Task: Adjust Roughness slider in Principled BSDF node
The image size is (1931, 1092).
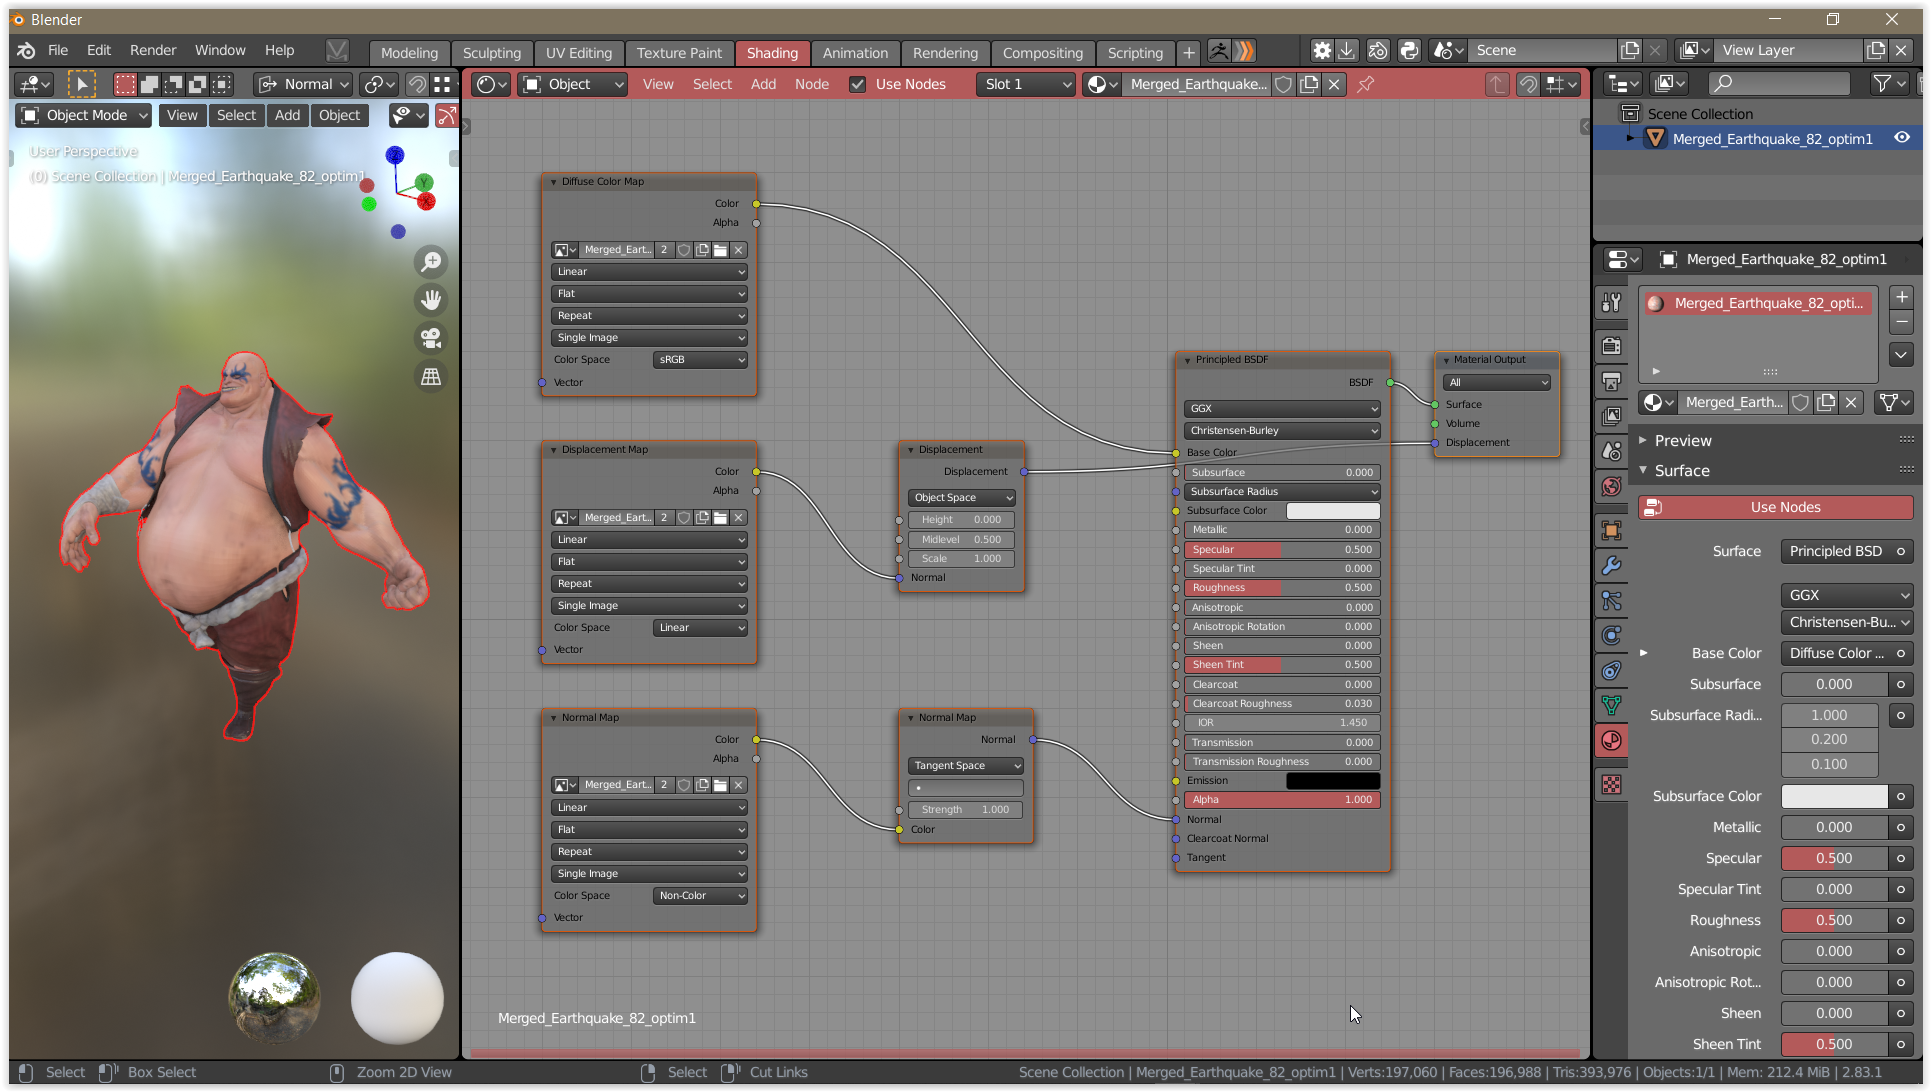Action: (x=1282, y=588)
